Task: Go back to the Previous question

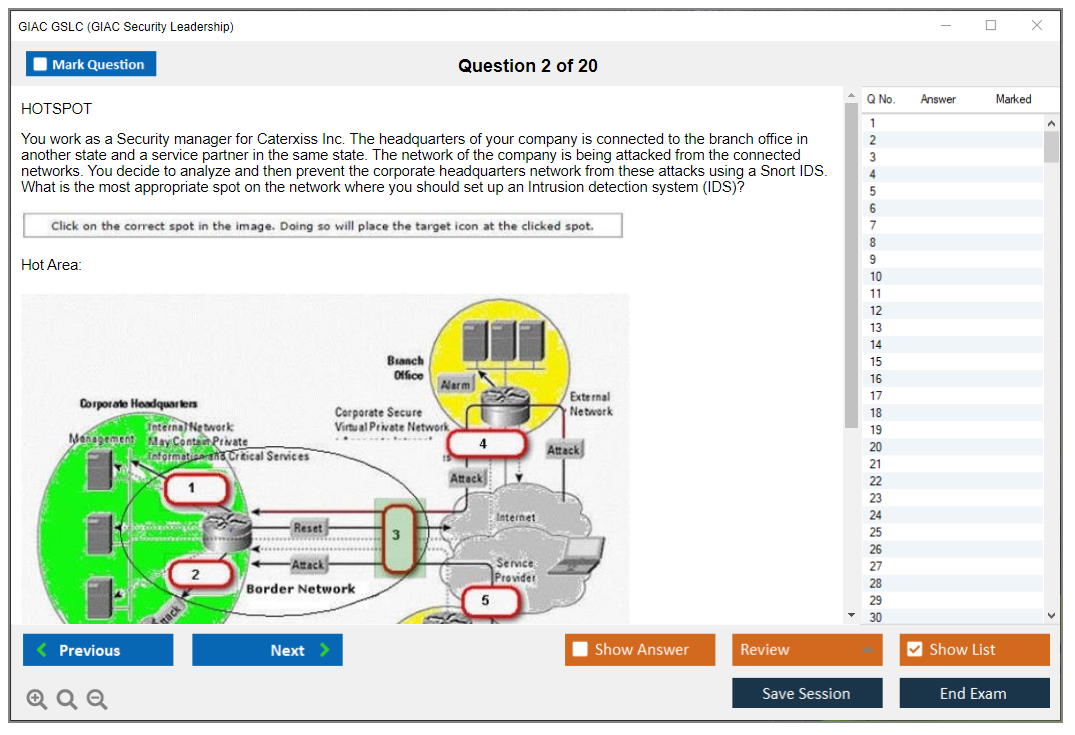Action: click(98, 650)
